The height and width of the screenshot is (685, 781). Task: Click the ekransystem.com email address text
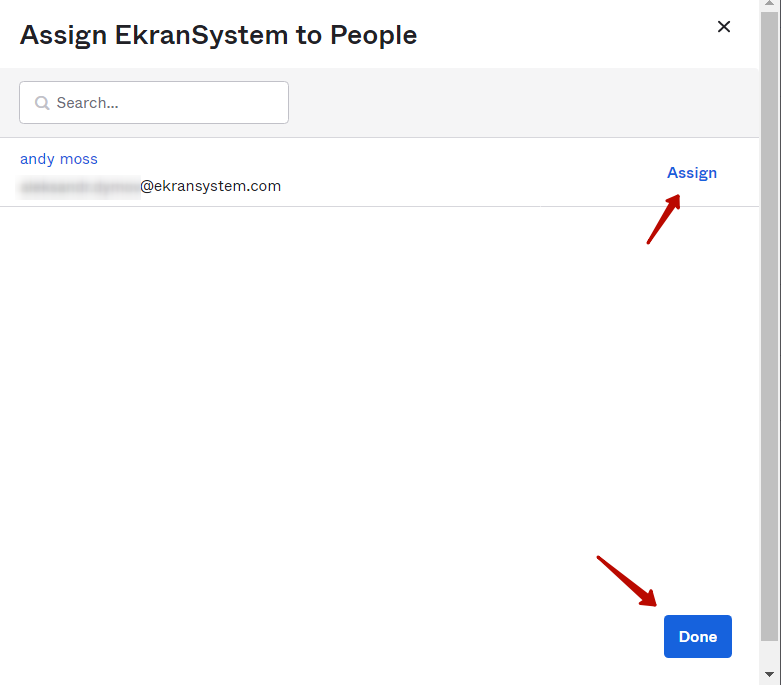211,186
